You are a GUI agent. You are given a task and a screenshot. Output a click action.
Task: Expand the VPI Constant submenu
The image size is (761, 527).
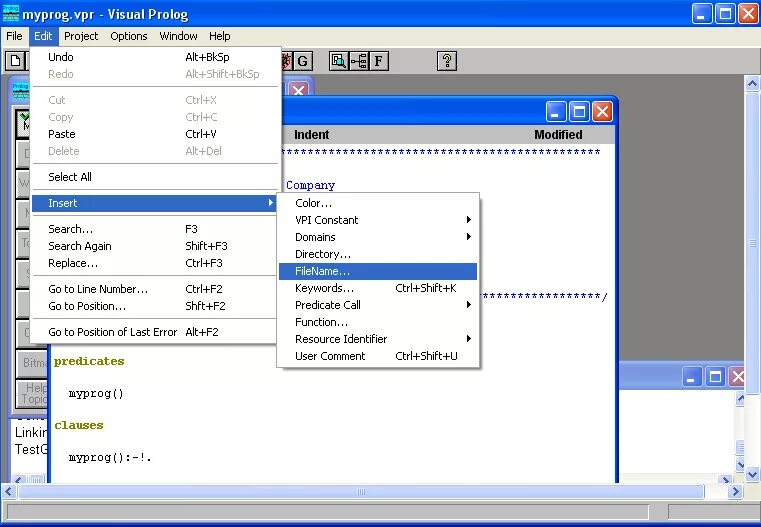pyautogui.click(x=378, y=220)
